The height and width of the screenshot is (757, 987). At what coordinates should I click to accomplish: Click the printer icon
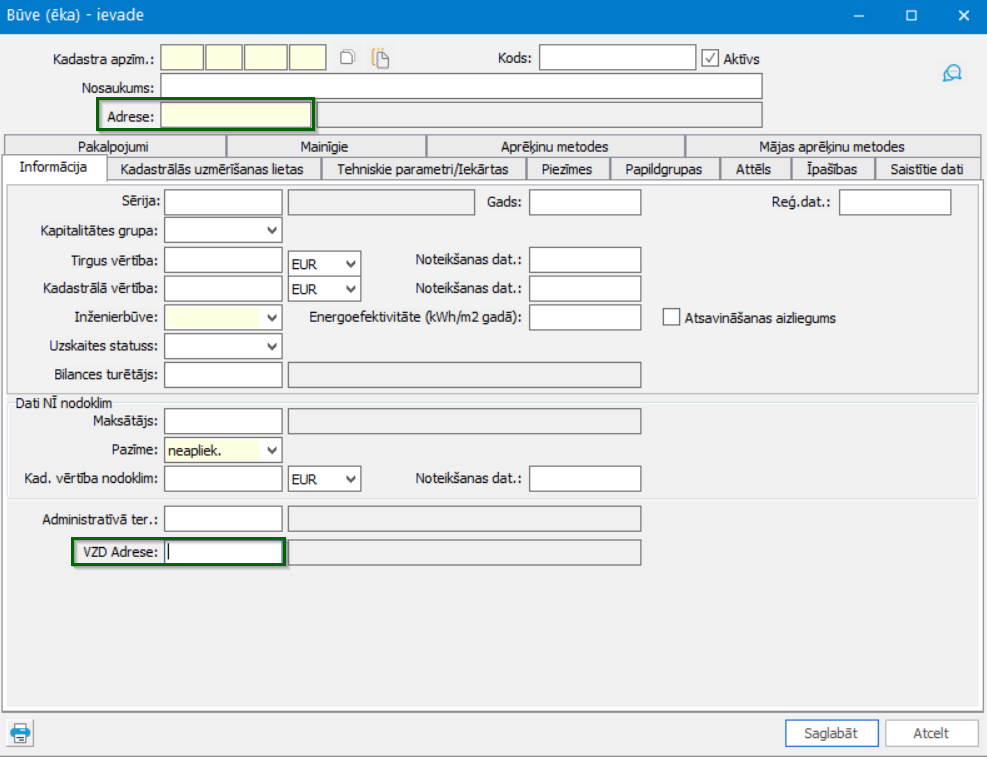click(x=20, y=732)
